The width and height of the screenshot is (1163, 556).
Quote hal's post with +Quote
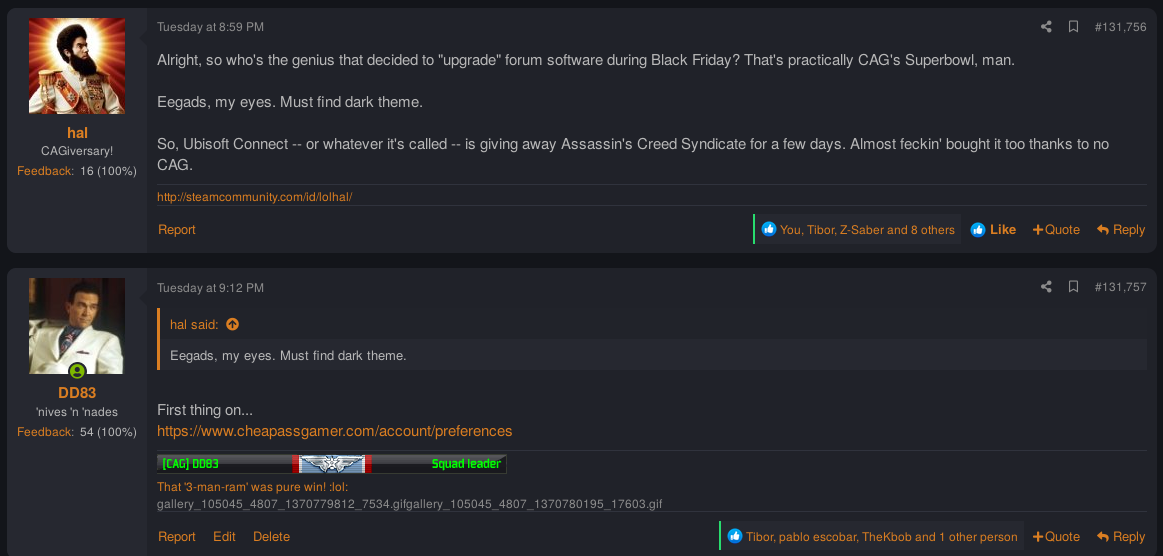(x=1056, y=229)
